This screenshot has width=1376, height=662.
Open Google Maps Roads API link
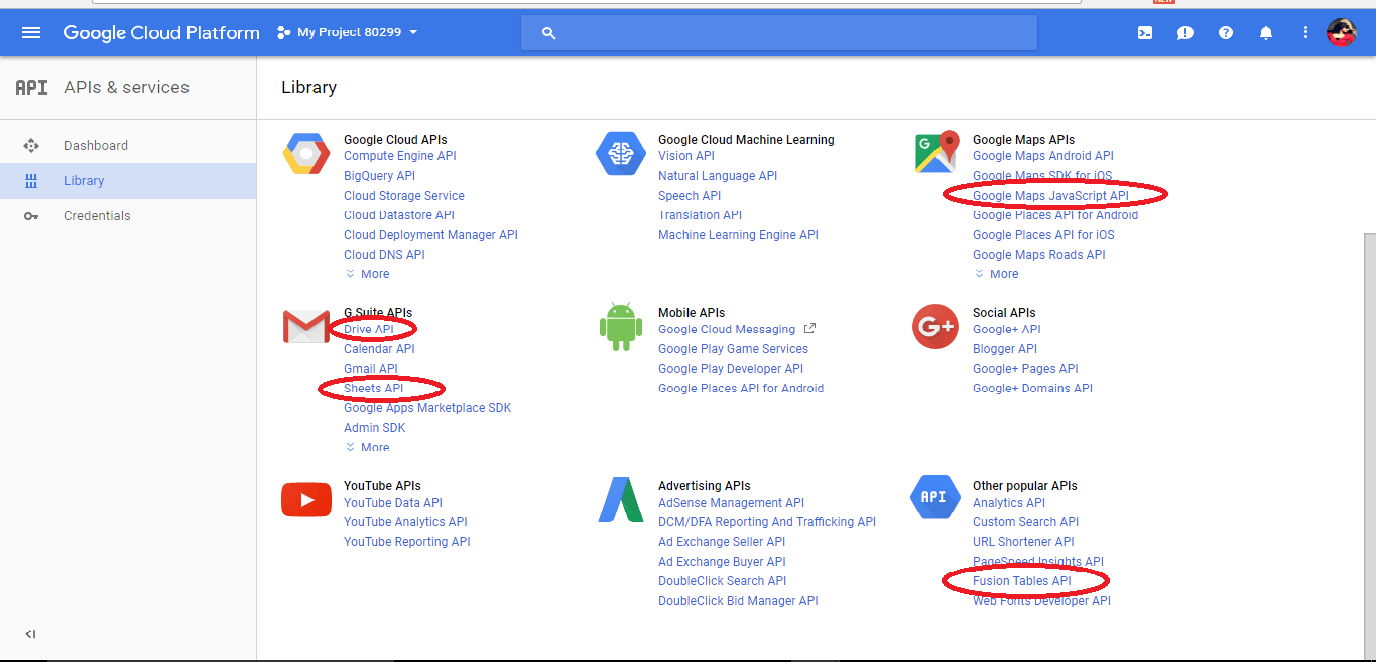(x=1039, y=255)
